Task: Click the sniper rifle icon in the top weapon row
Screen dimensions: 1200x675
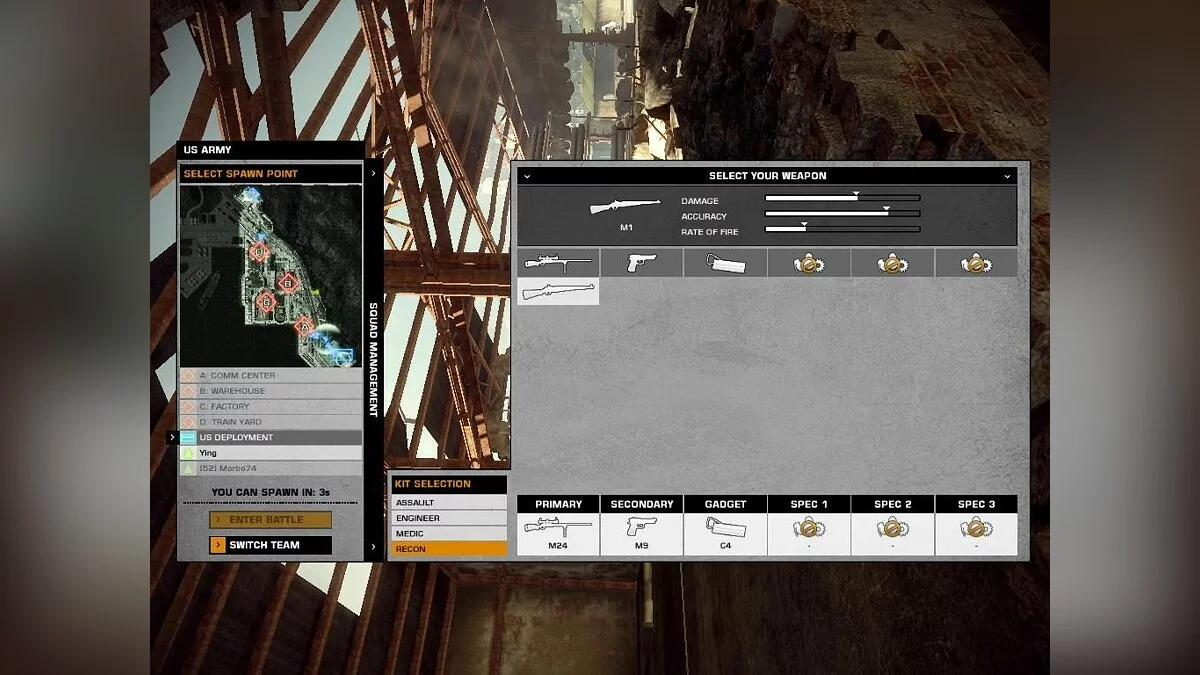Action: pos(558,263)
